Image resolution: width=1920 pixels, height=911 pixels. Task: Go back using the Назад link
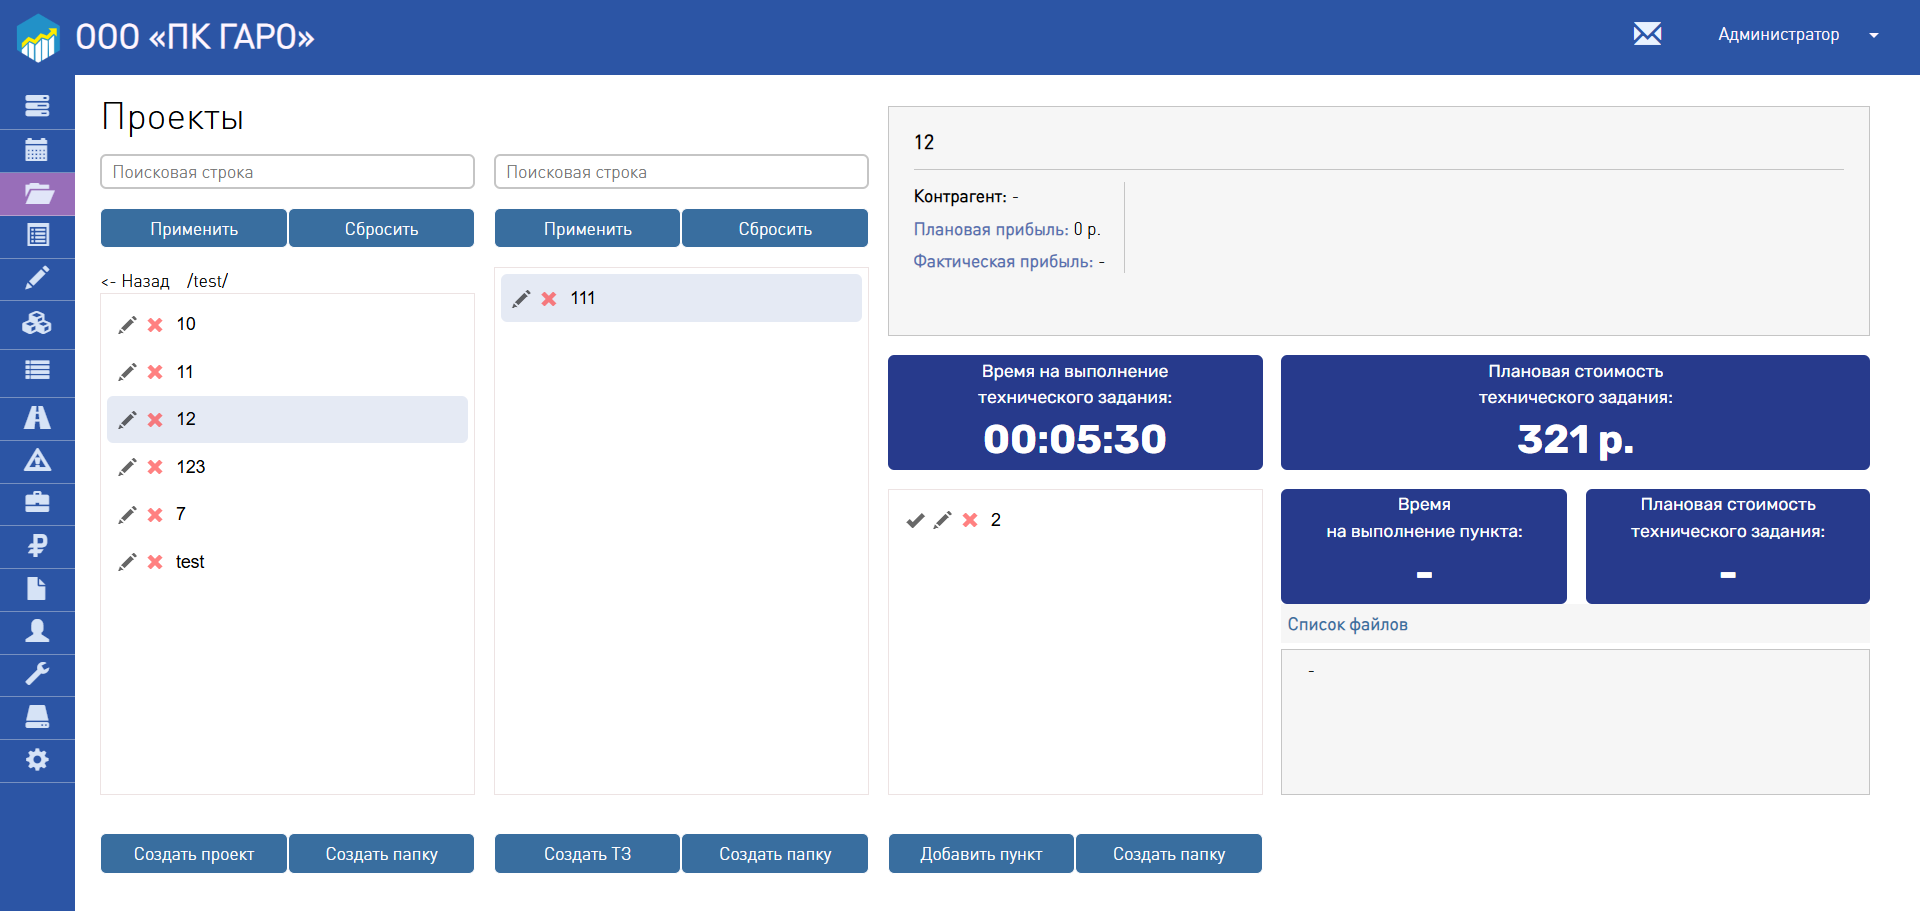(135, 281)
